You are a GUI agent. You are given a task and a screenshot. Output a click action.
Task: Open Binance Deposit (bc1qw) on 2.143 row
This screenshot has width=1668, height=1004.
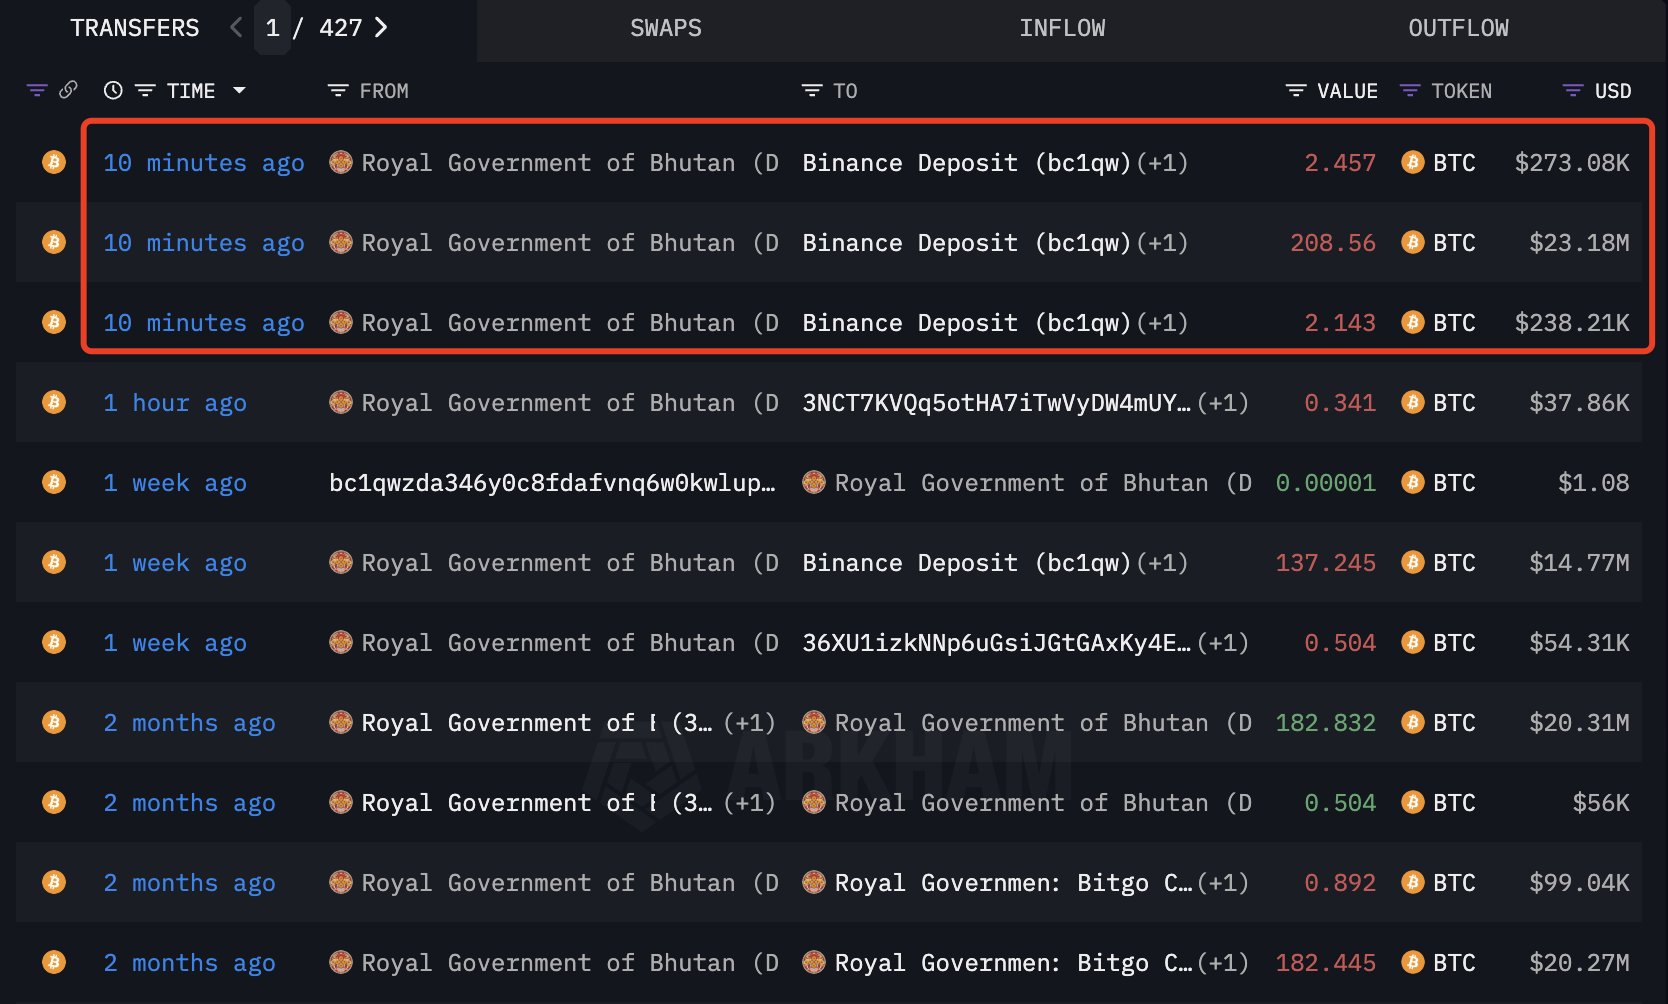point(966,323)
